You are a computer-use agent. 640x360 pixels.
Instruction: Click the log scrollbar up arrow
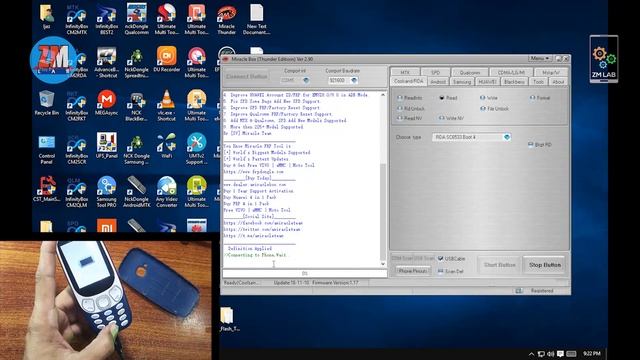pos(383,95)
